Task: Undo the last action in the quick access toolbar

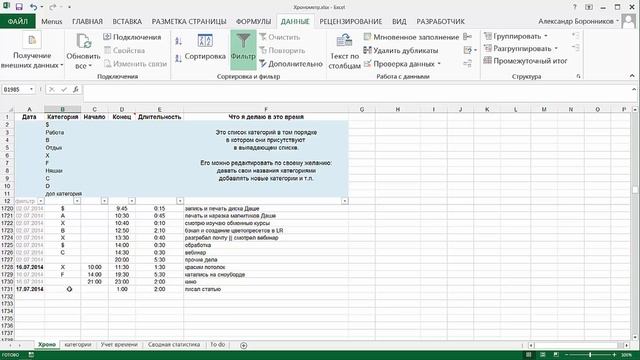Action: tap(33, 7)
